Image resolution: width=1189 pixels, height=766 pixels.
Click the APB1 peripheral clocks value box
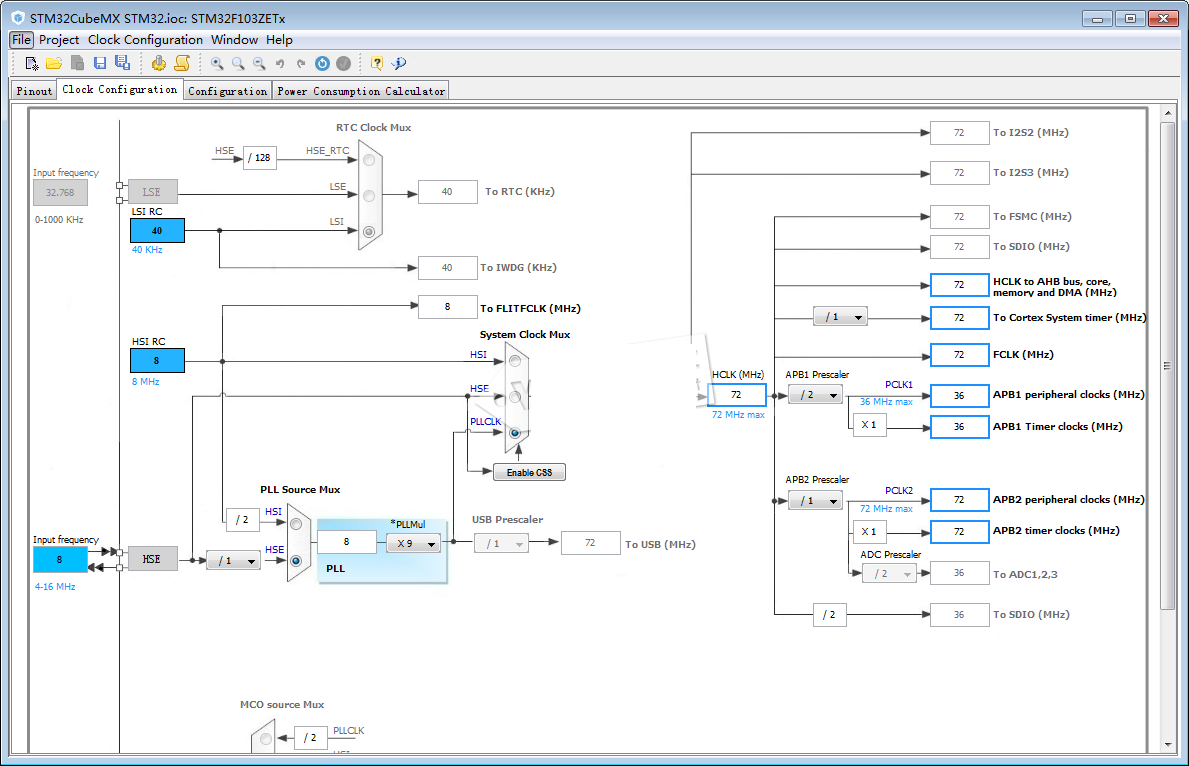(959, 395)
